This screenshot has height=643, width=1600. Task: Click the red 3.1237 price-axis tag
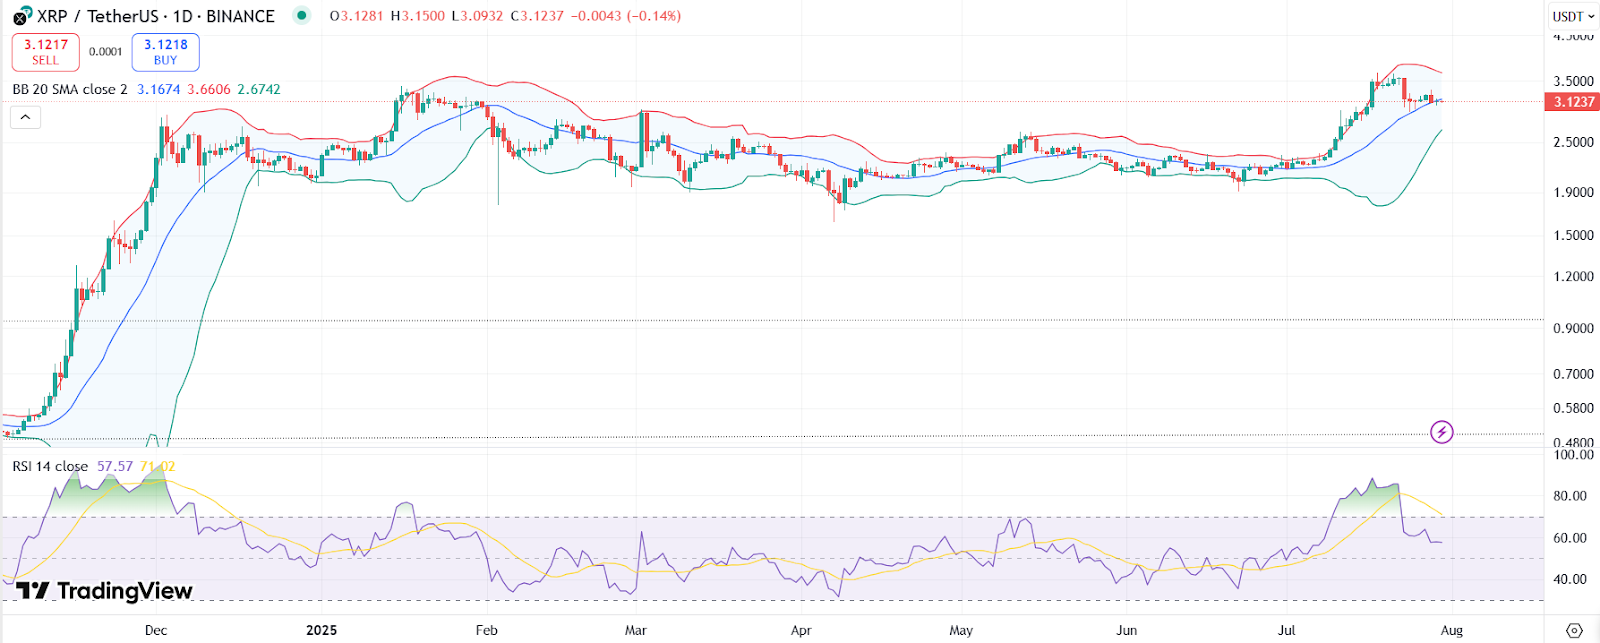[x=1572, y=102]
